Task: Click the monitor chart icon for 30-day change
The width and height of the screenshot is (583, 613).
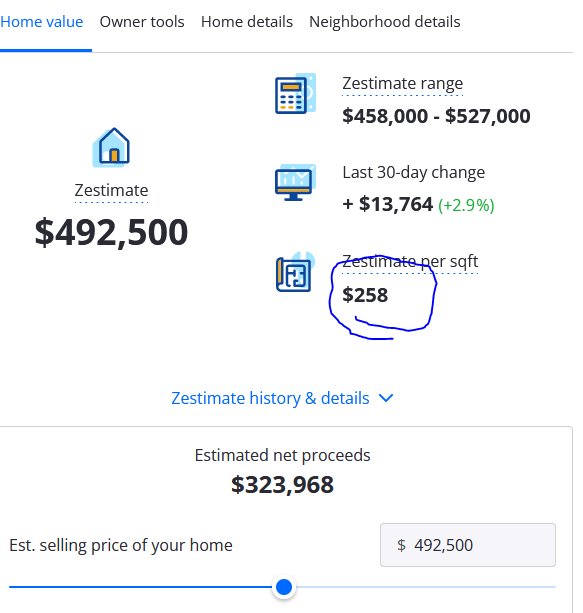Action: tap(295, 182)
